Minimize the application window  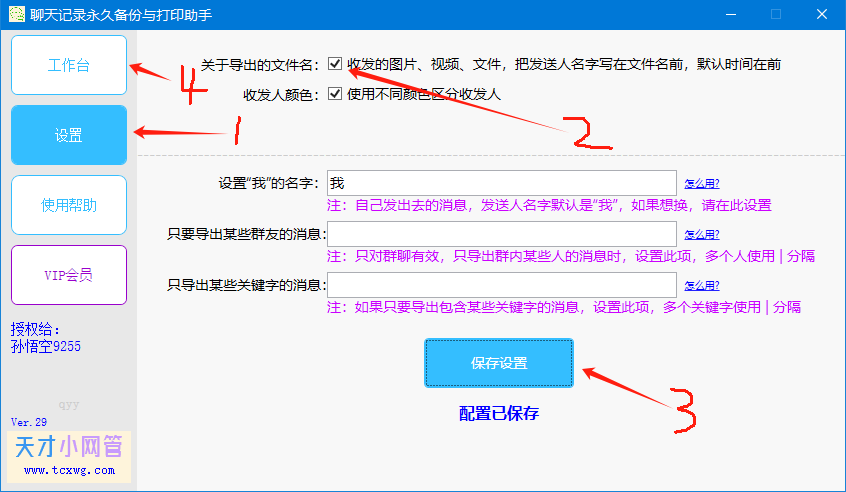tap(731, 15)
